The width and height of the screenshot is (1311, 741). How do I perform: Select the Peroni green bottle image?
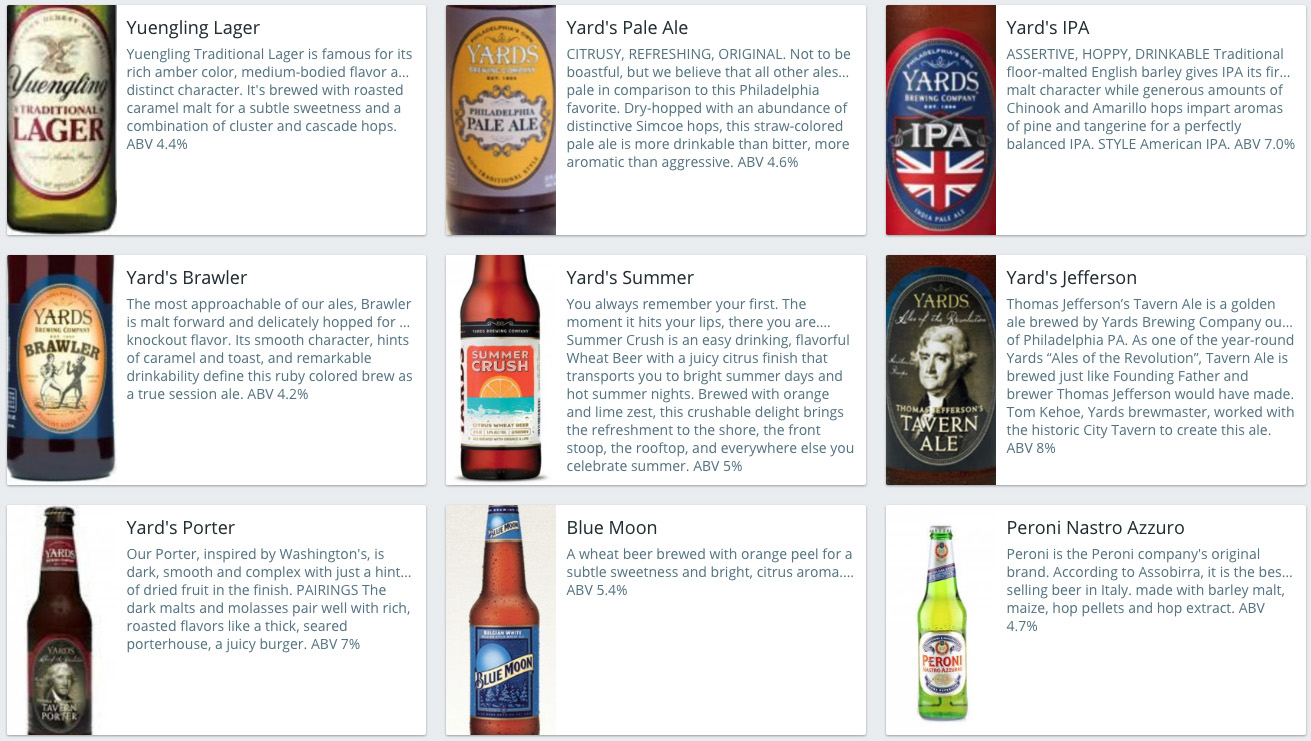(940, 618)
